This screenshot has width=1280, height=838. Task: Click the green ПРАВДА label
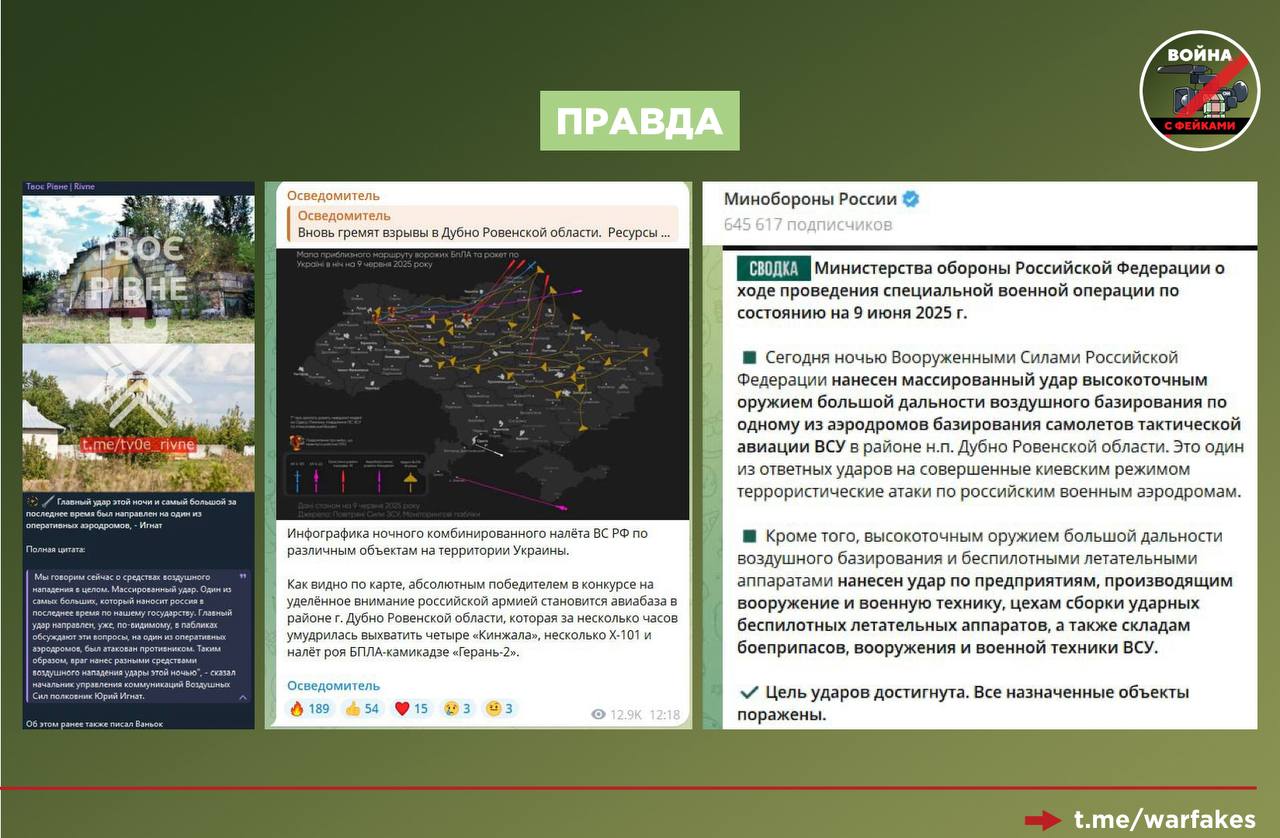(x=640, y=121)
